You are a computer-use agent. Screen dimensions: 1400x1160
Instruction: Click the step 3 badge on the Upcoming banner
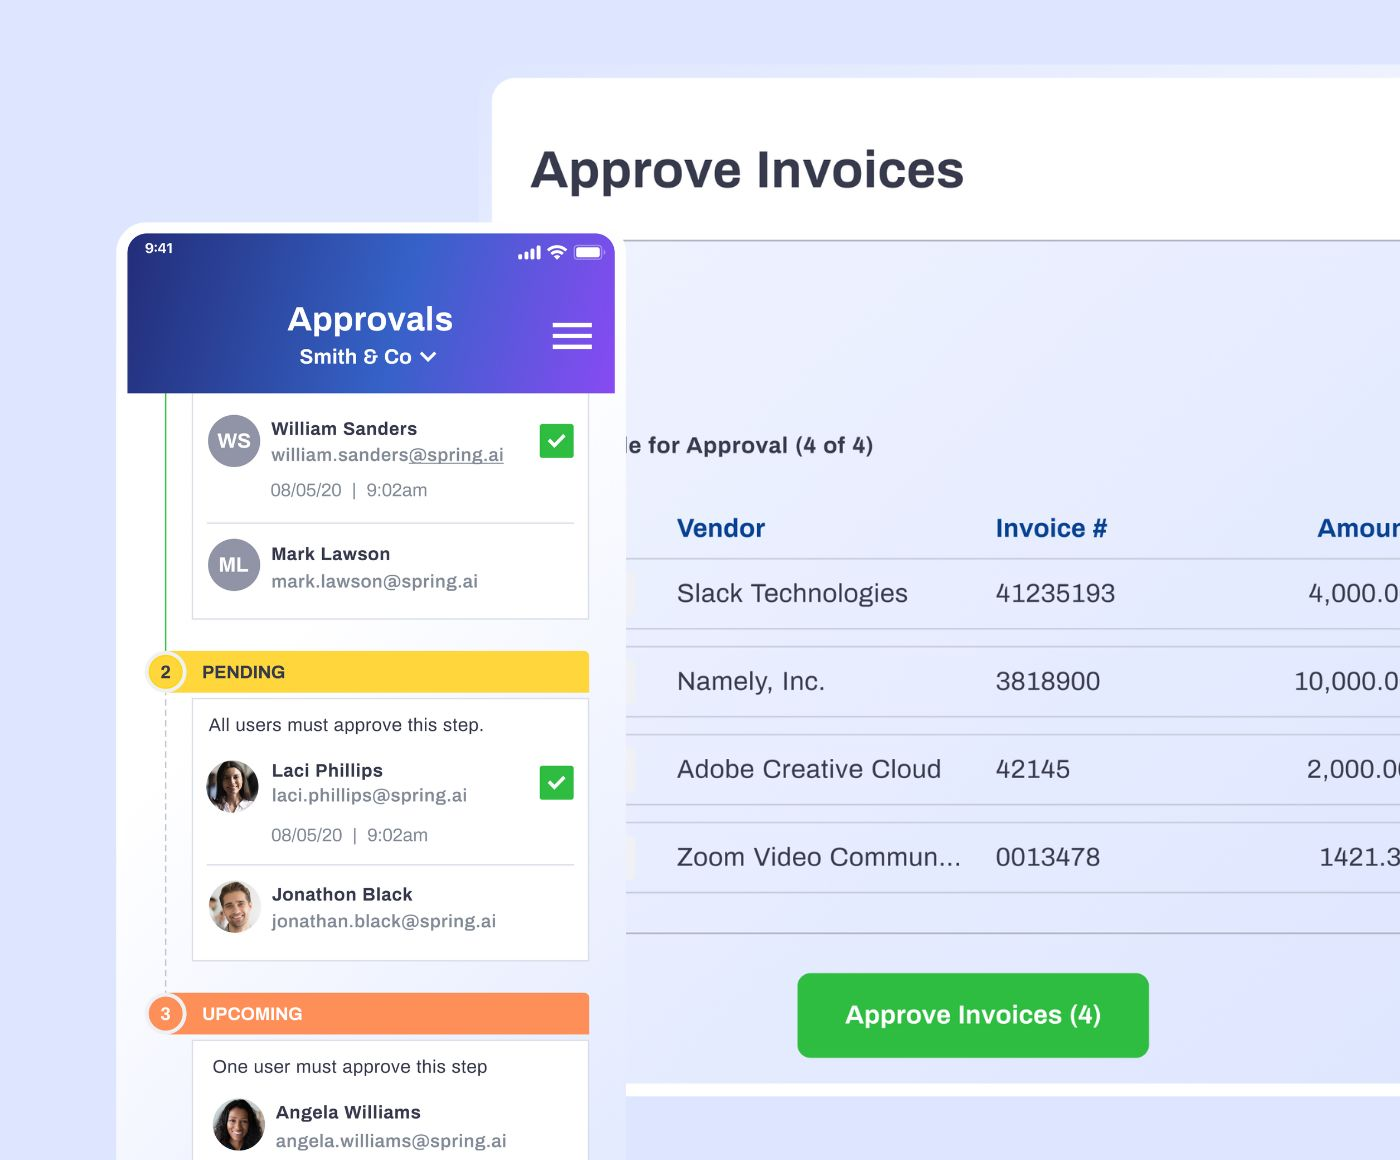165,1013
